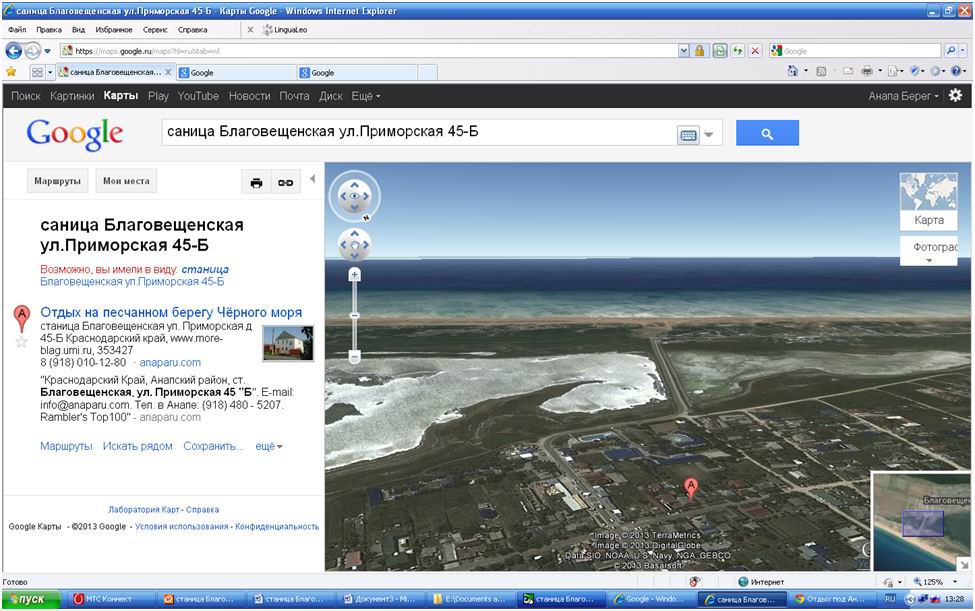
Task: Open the on-screen keyboard icon in search box
Action: click(688, 135)
